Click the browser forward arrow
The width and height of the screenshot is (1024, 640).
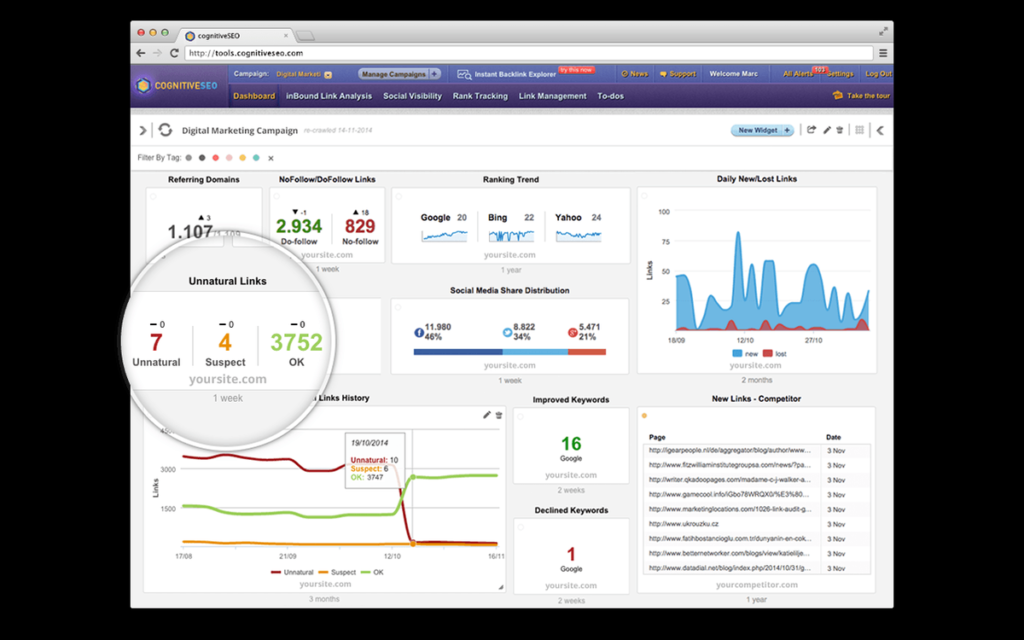[x=157, y=53]
